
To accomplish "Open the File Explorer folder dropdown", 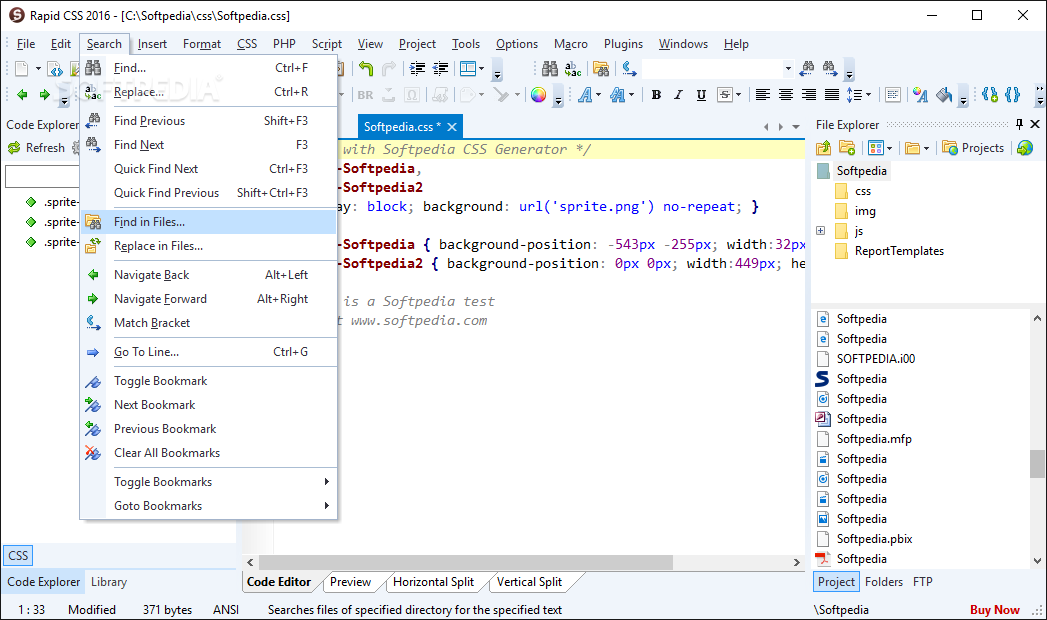I will tap(926, 148).
